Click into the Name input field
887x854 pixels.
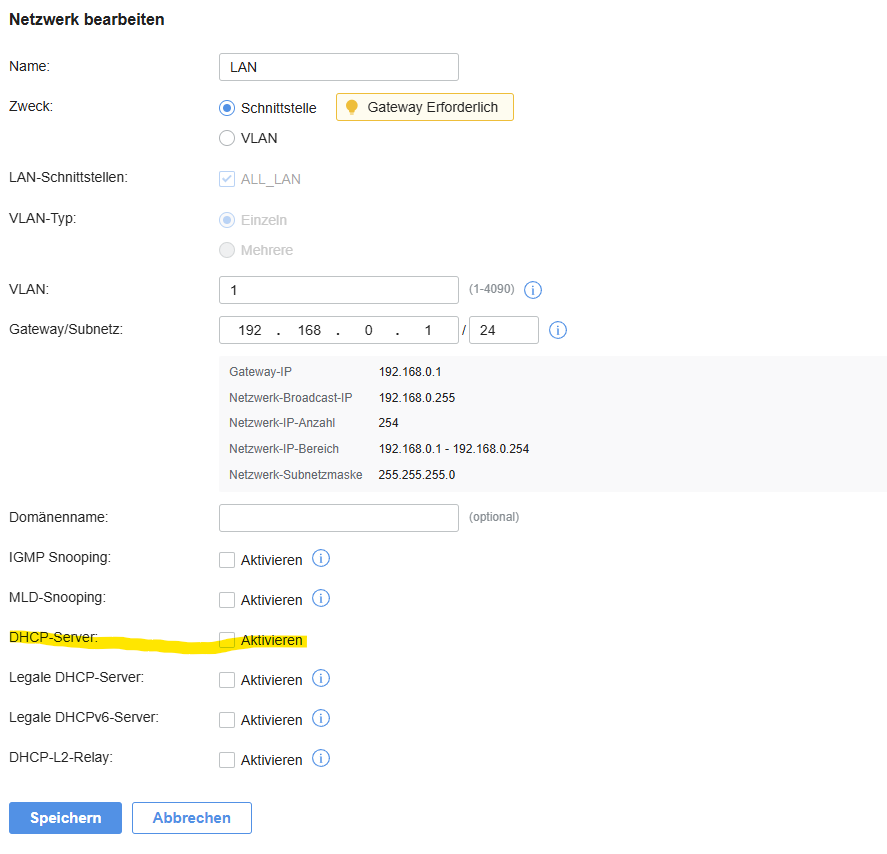pyautogui.click(x=338, y=67)
